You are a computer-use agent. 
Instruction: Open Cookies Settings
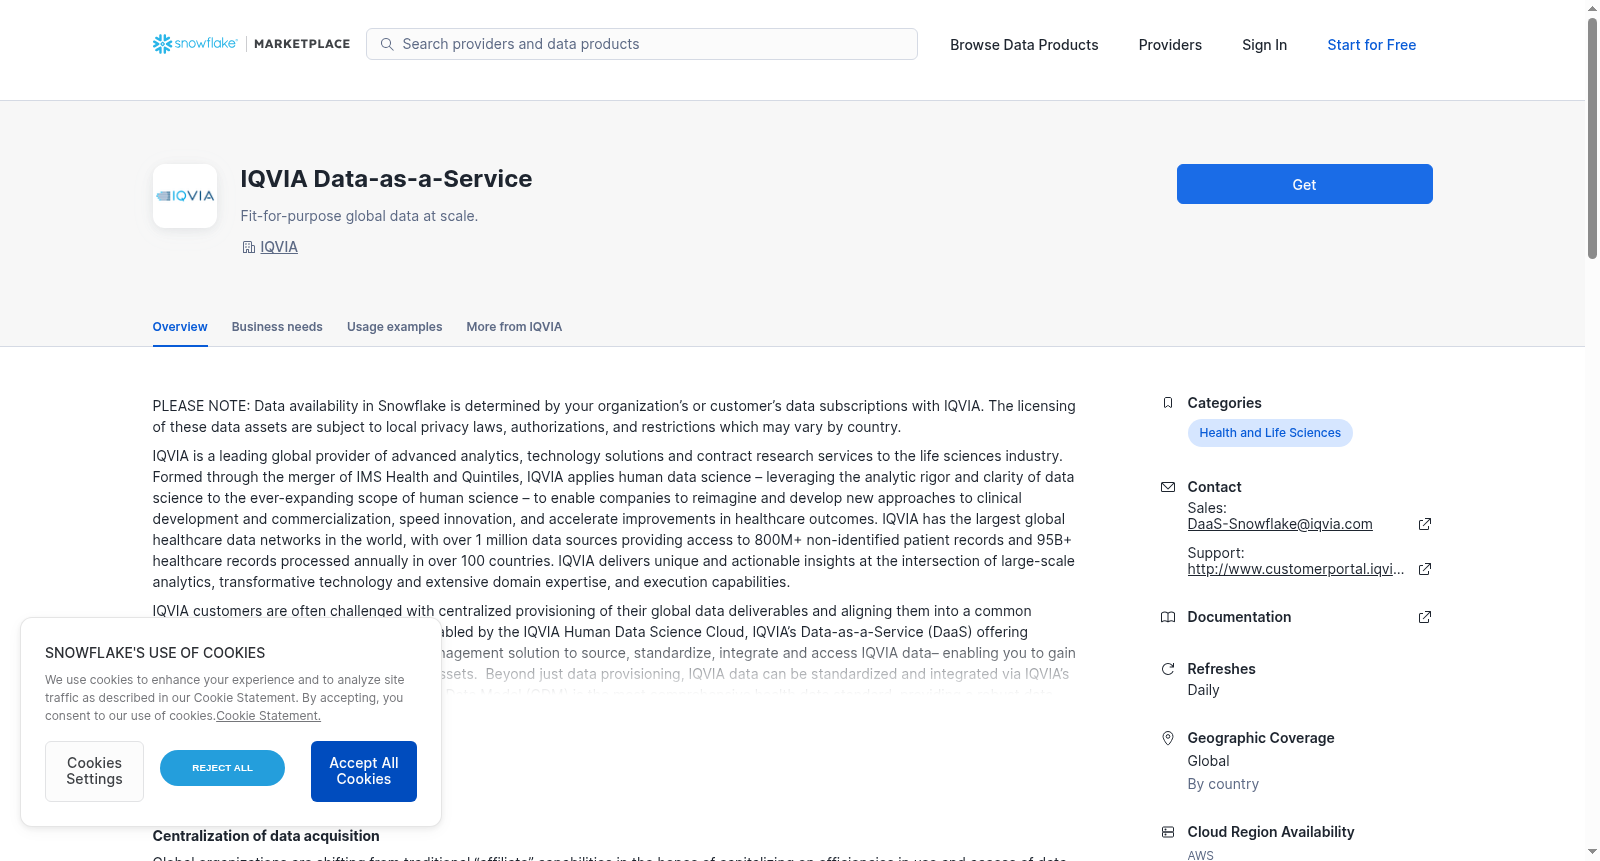(x=94, y=771)
